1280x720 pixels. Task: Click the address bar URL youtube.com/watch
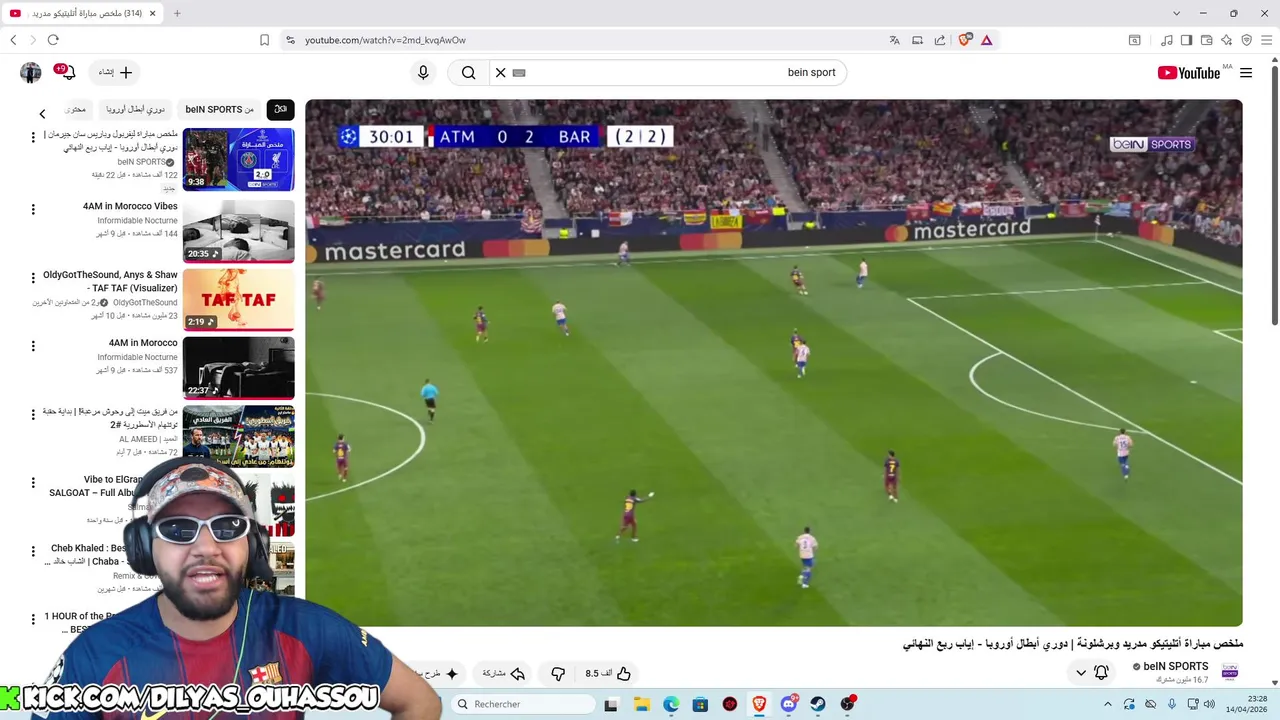pyautogui.click(x=385, y=40)
